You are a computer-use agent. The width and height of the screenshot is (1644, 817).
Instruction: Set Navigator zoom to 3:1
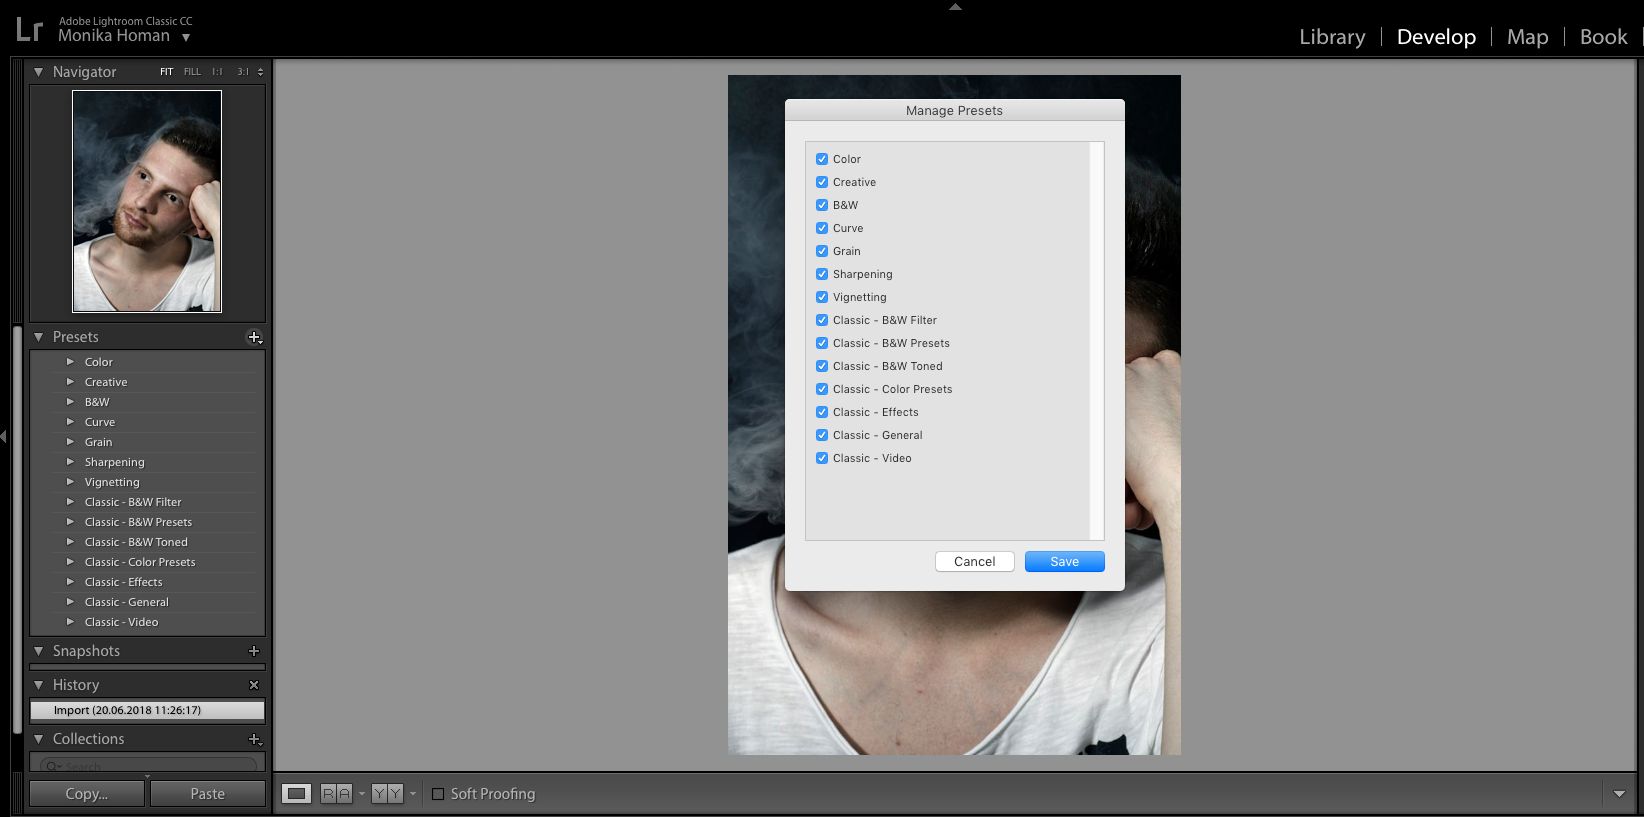coord(242,72)
